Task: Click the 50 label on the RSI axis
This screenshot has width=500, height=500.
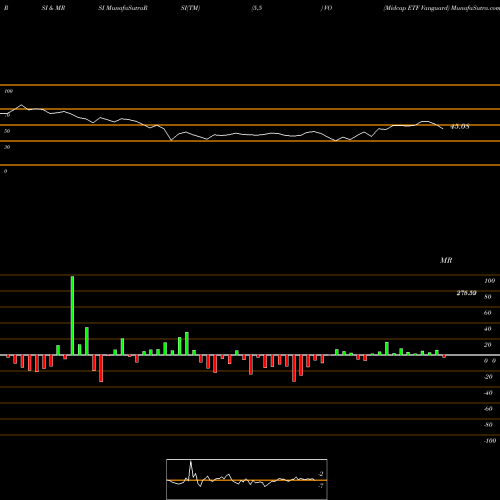Action: (x=7, y=131)
